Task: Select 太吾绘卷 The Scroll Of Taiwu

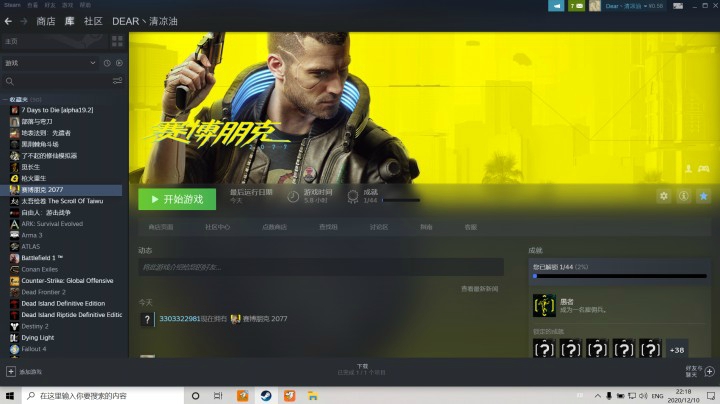Action: click(x=62, y=201)
